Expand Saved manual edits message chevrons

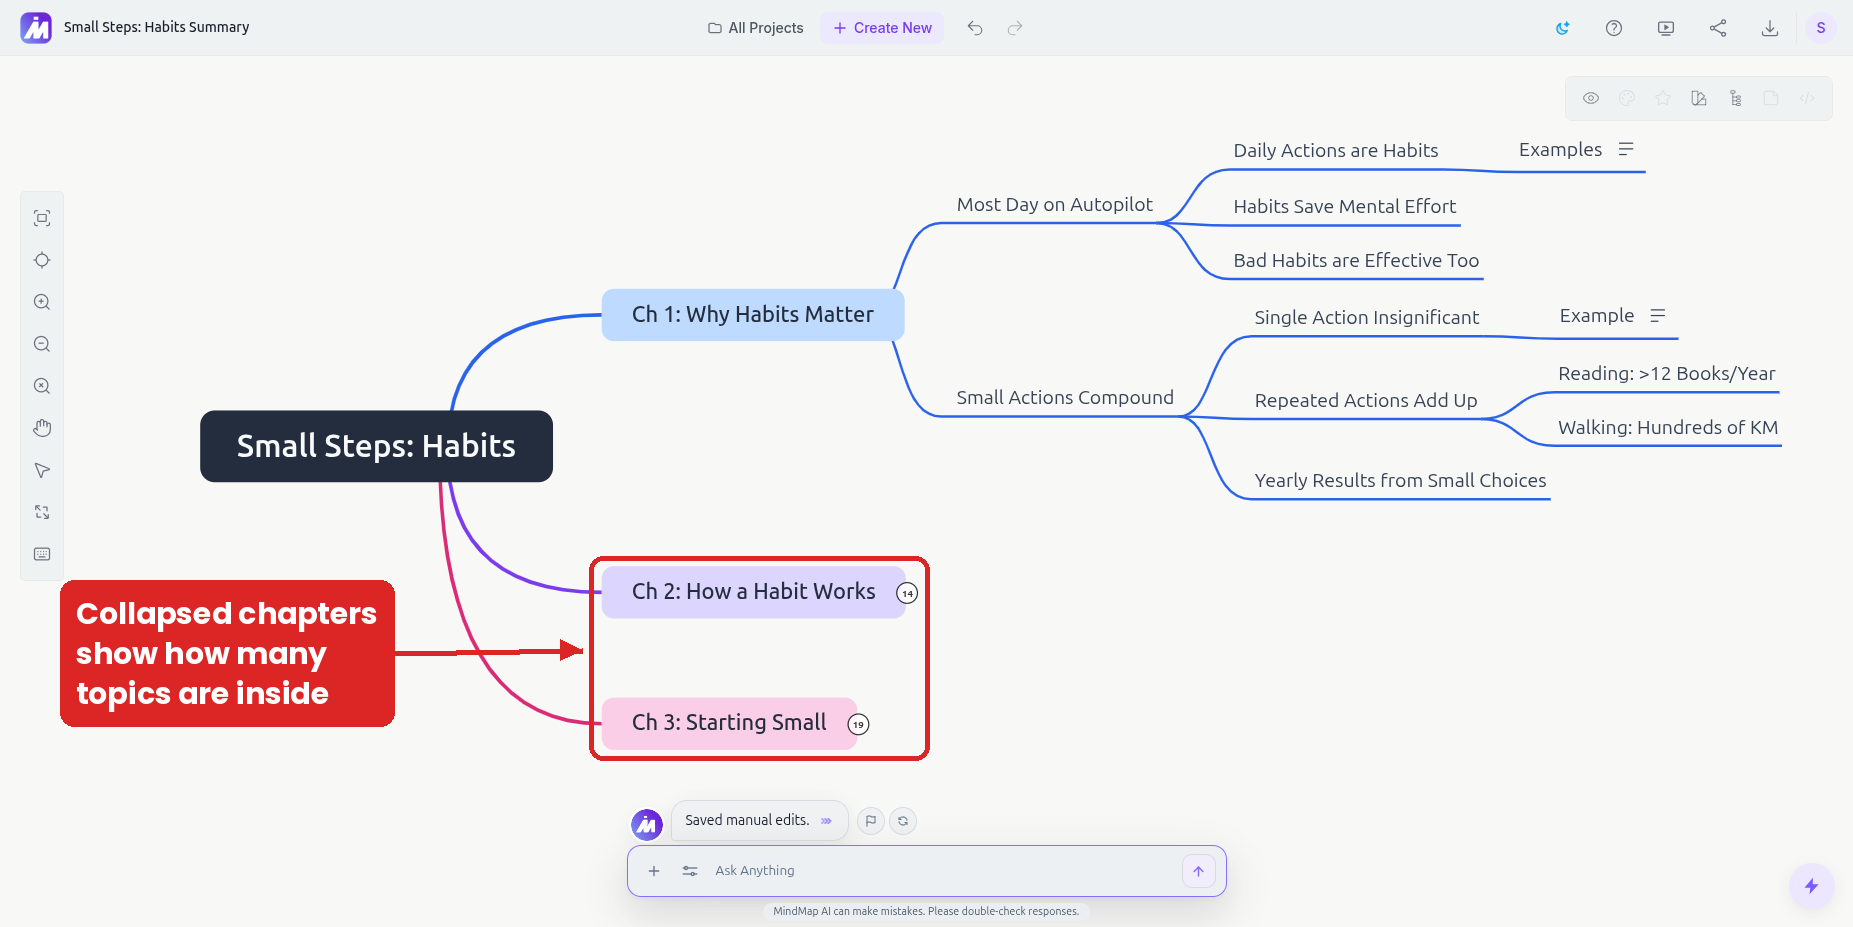coord(826,821)
